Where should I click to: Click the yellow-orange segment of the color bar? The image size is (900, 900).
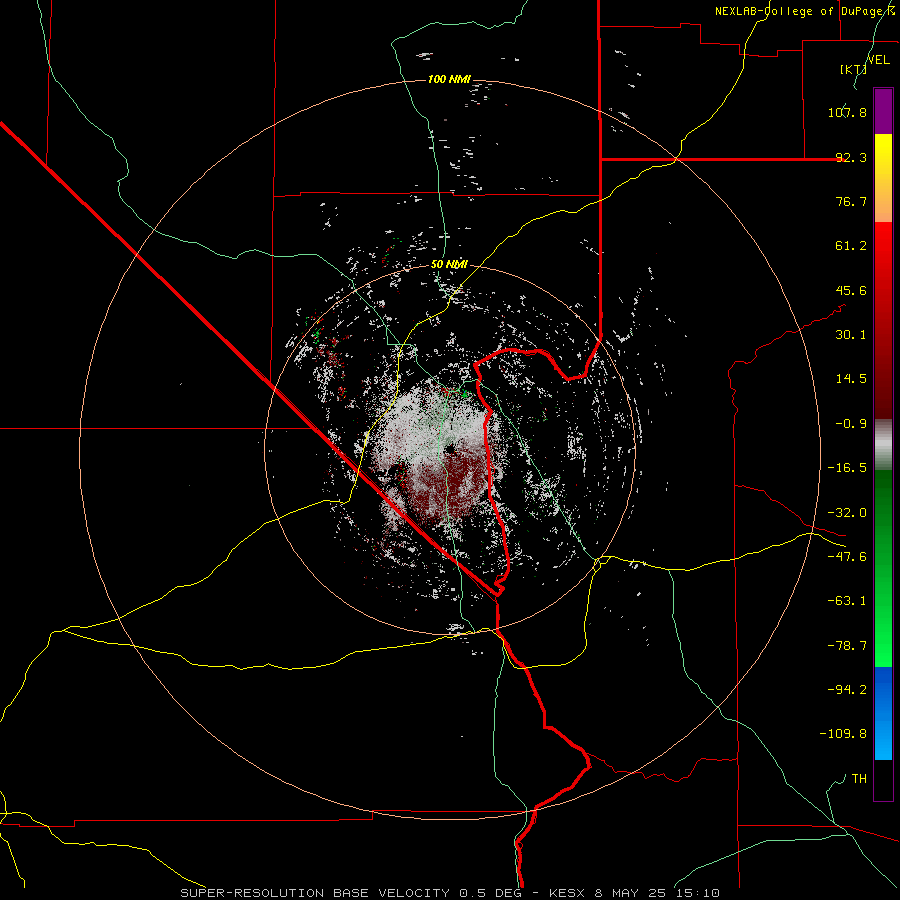[883, 178]
